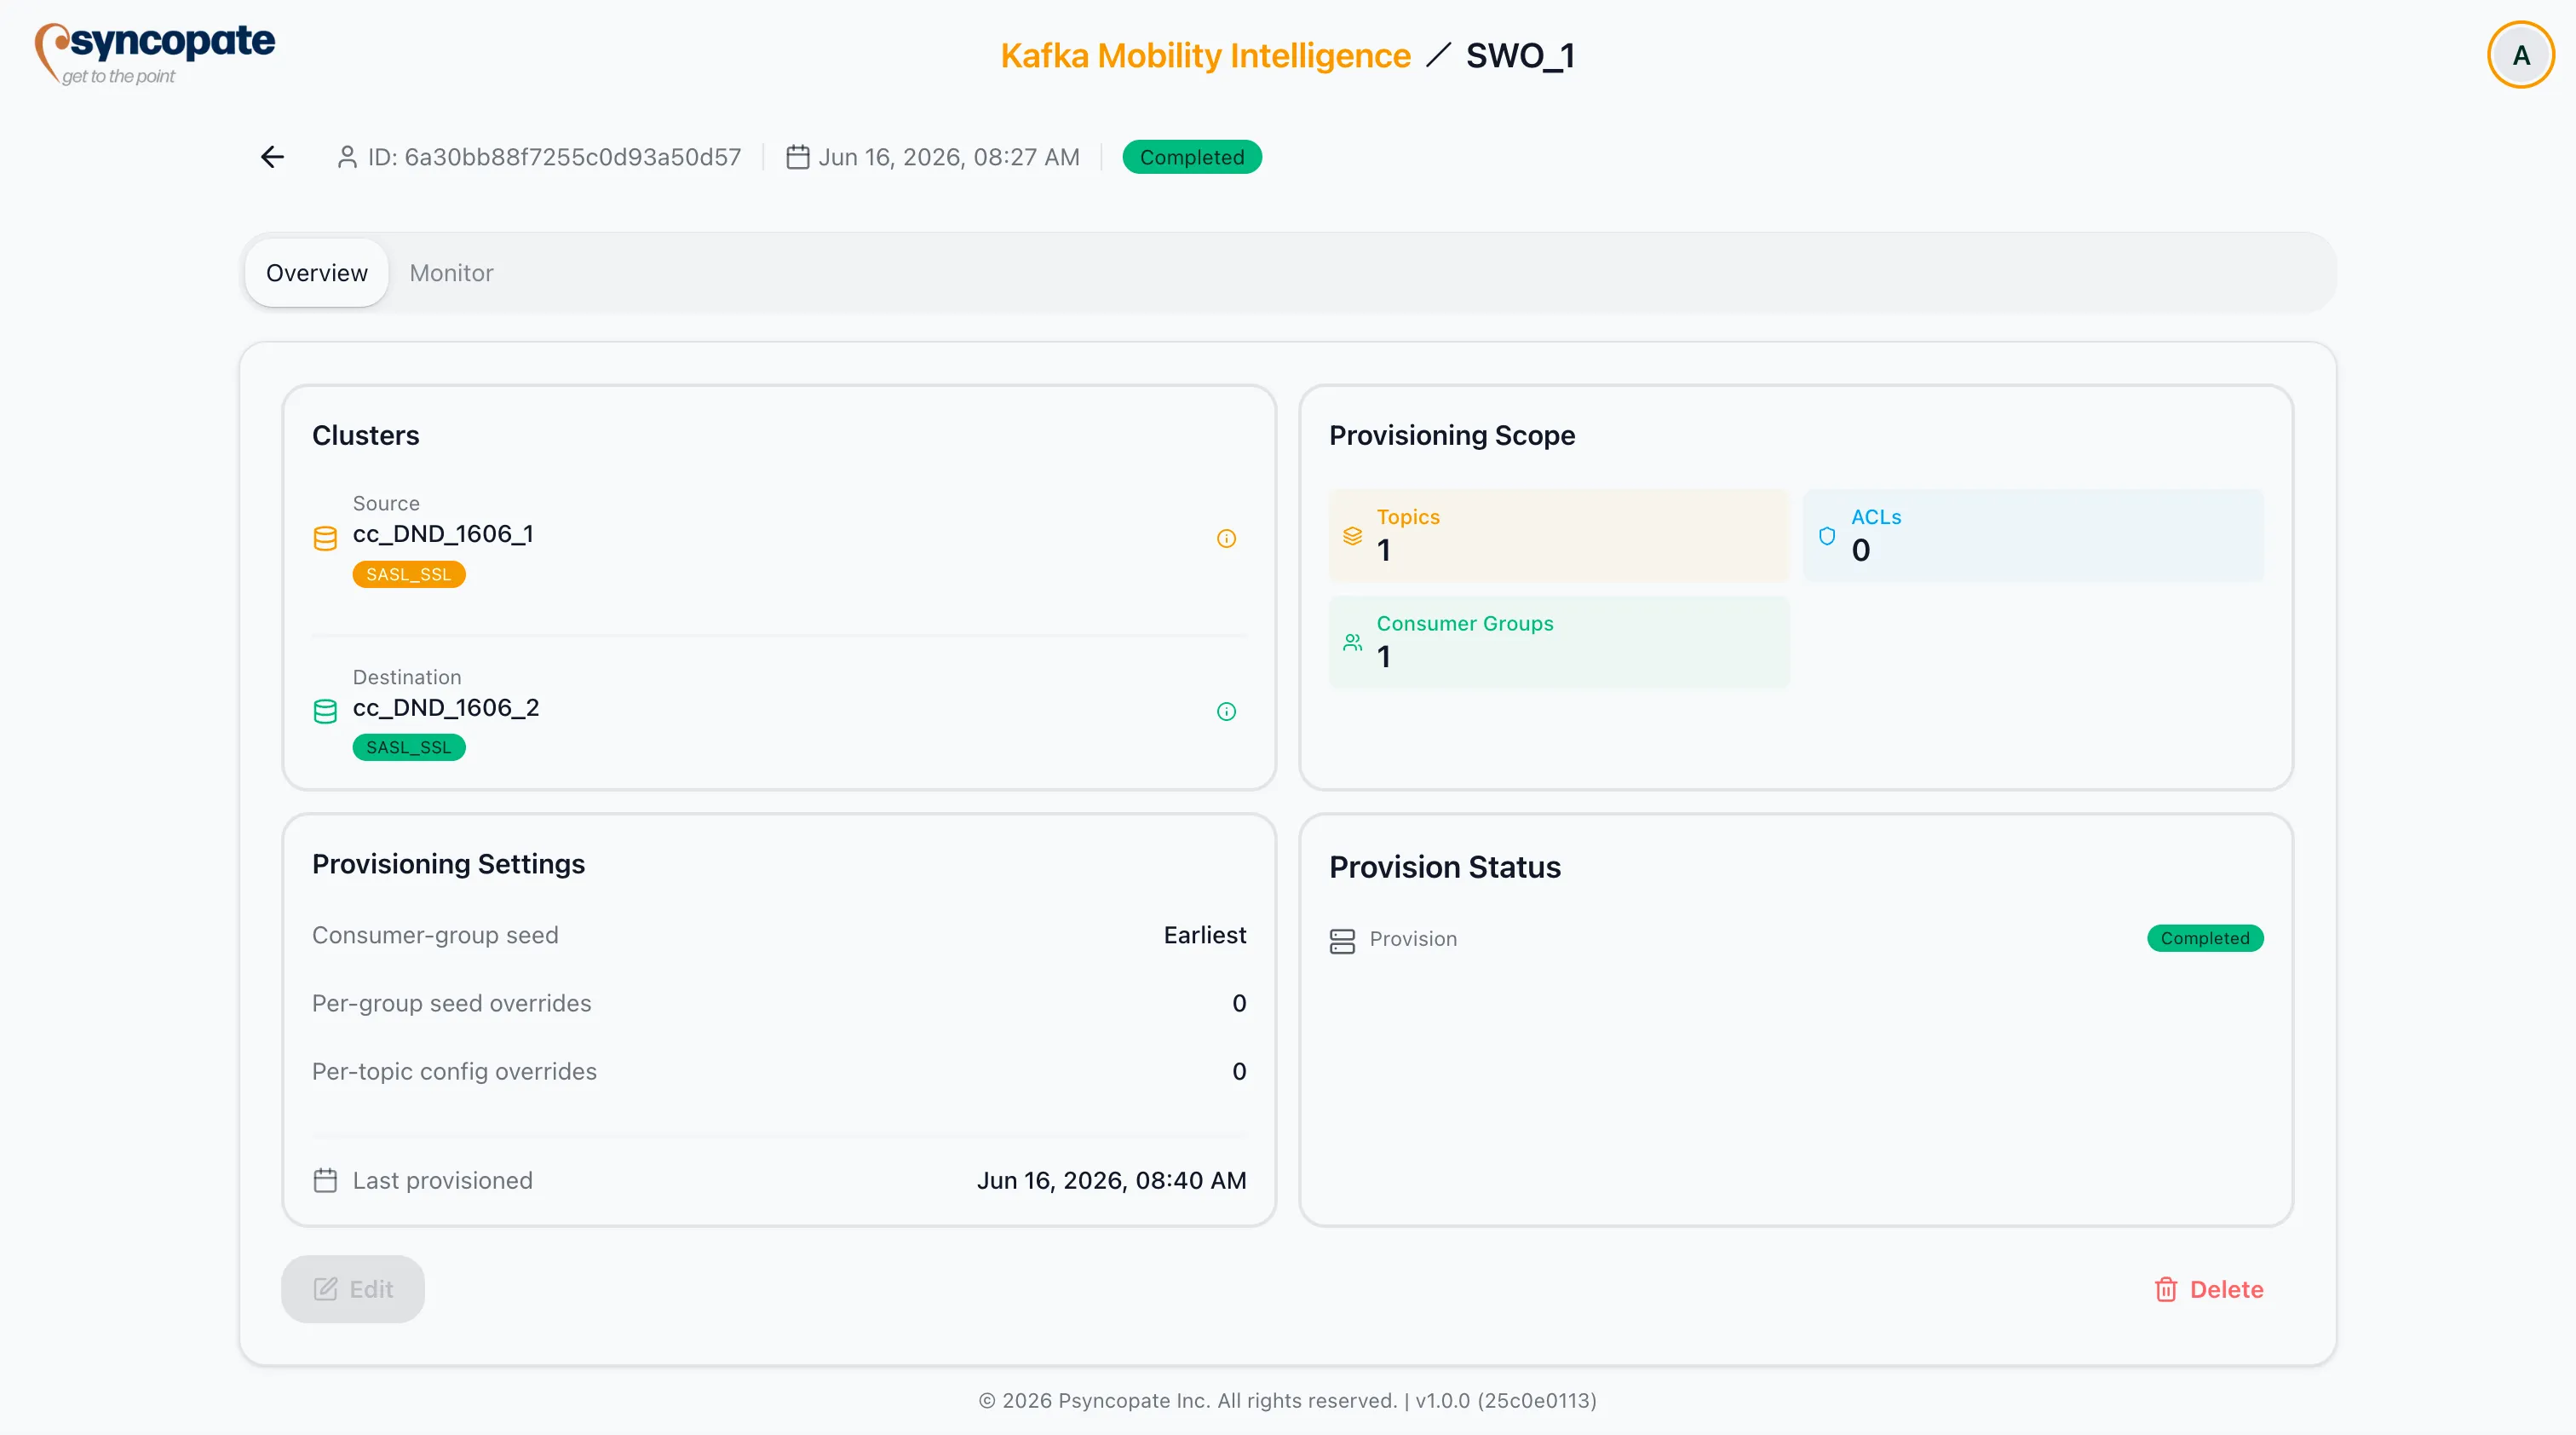This screenshot has height=1435, width=2576.
Task: Click the trash icon on Delete
Action: click(x=2166, y=1290)
